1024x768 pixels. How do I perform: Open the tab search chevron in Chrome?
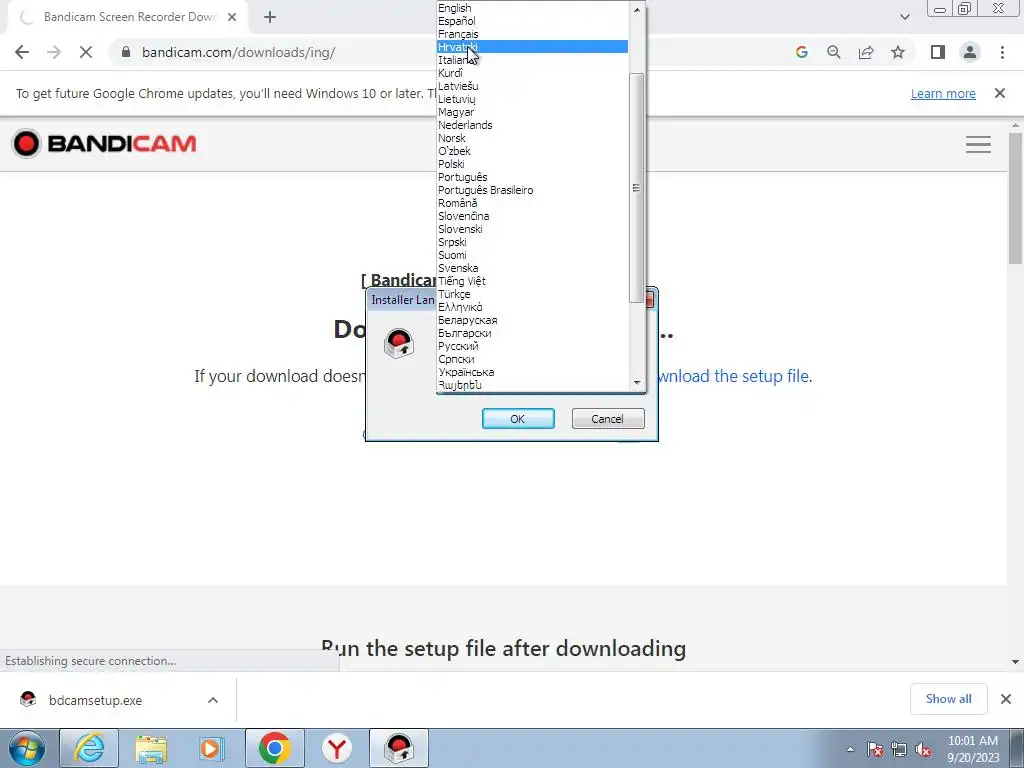904,17
